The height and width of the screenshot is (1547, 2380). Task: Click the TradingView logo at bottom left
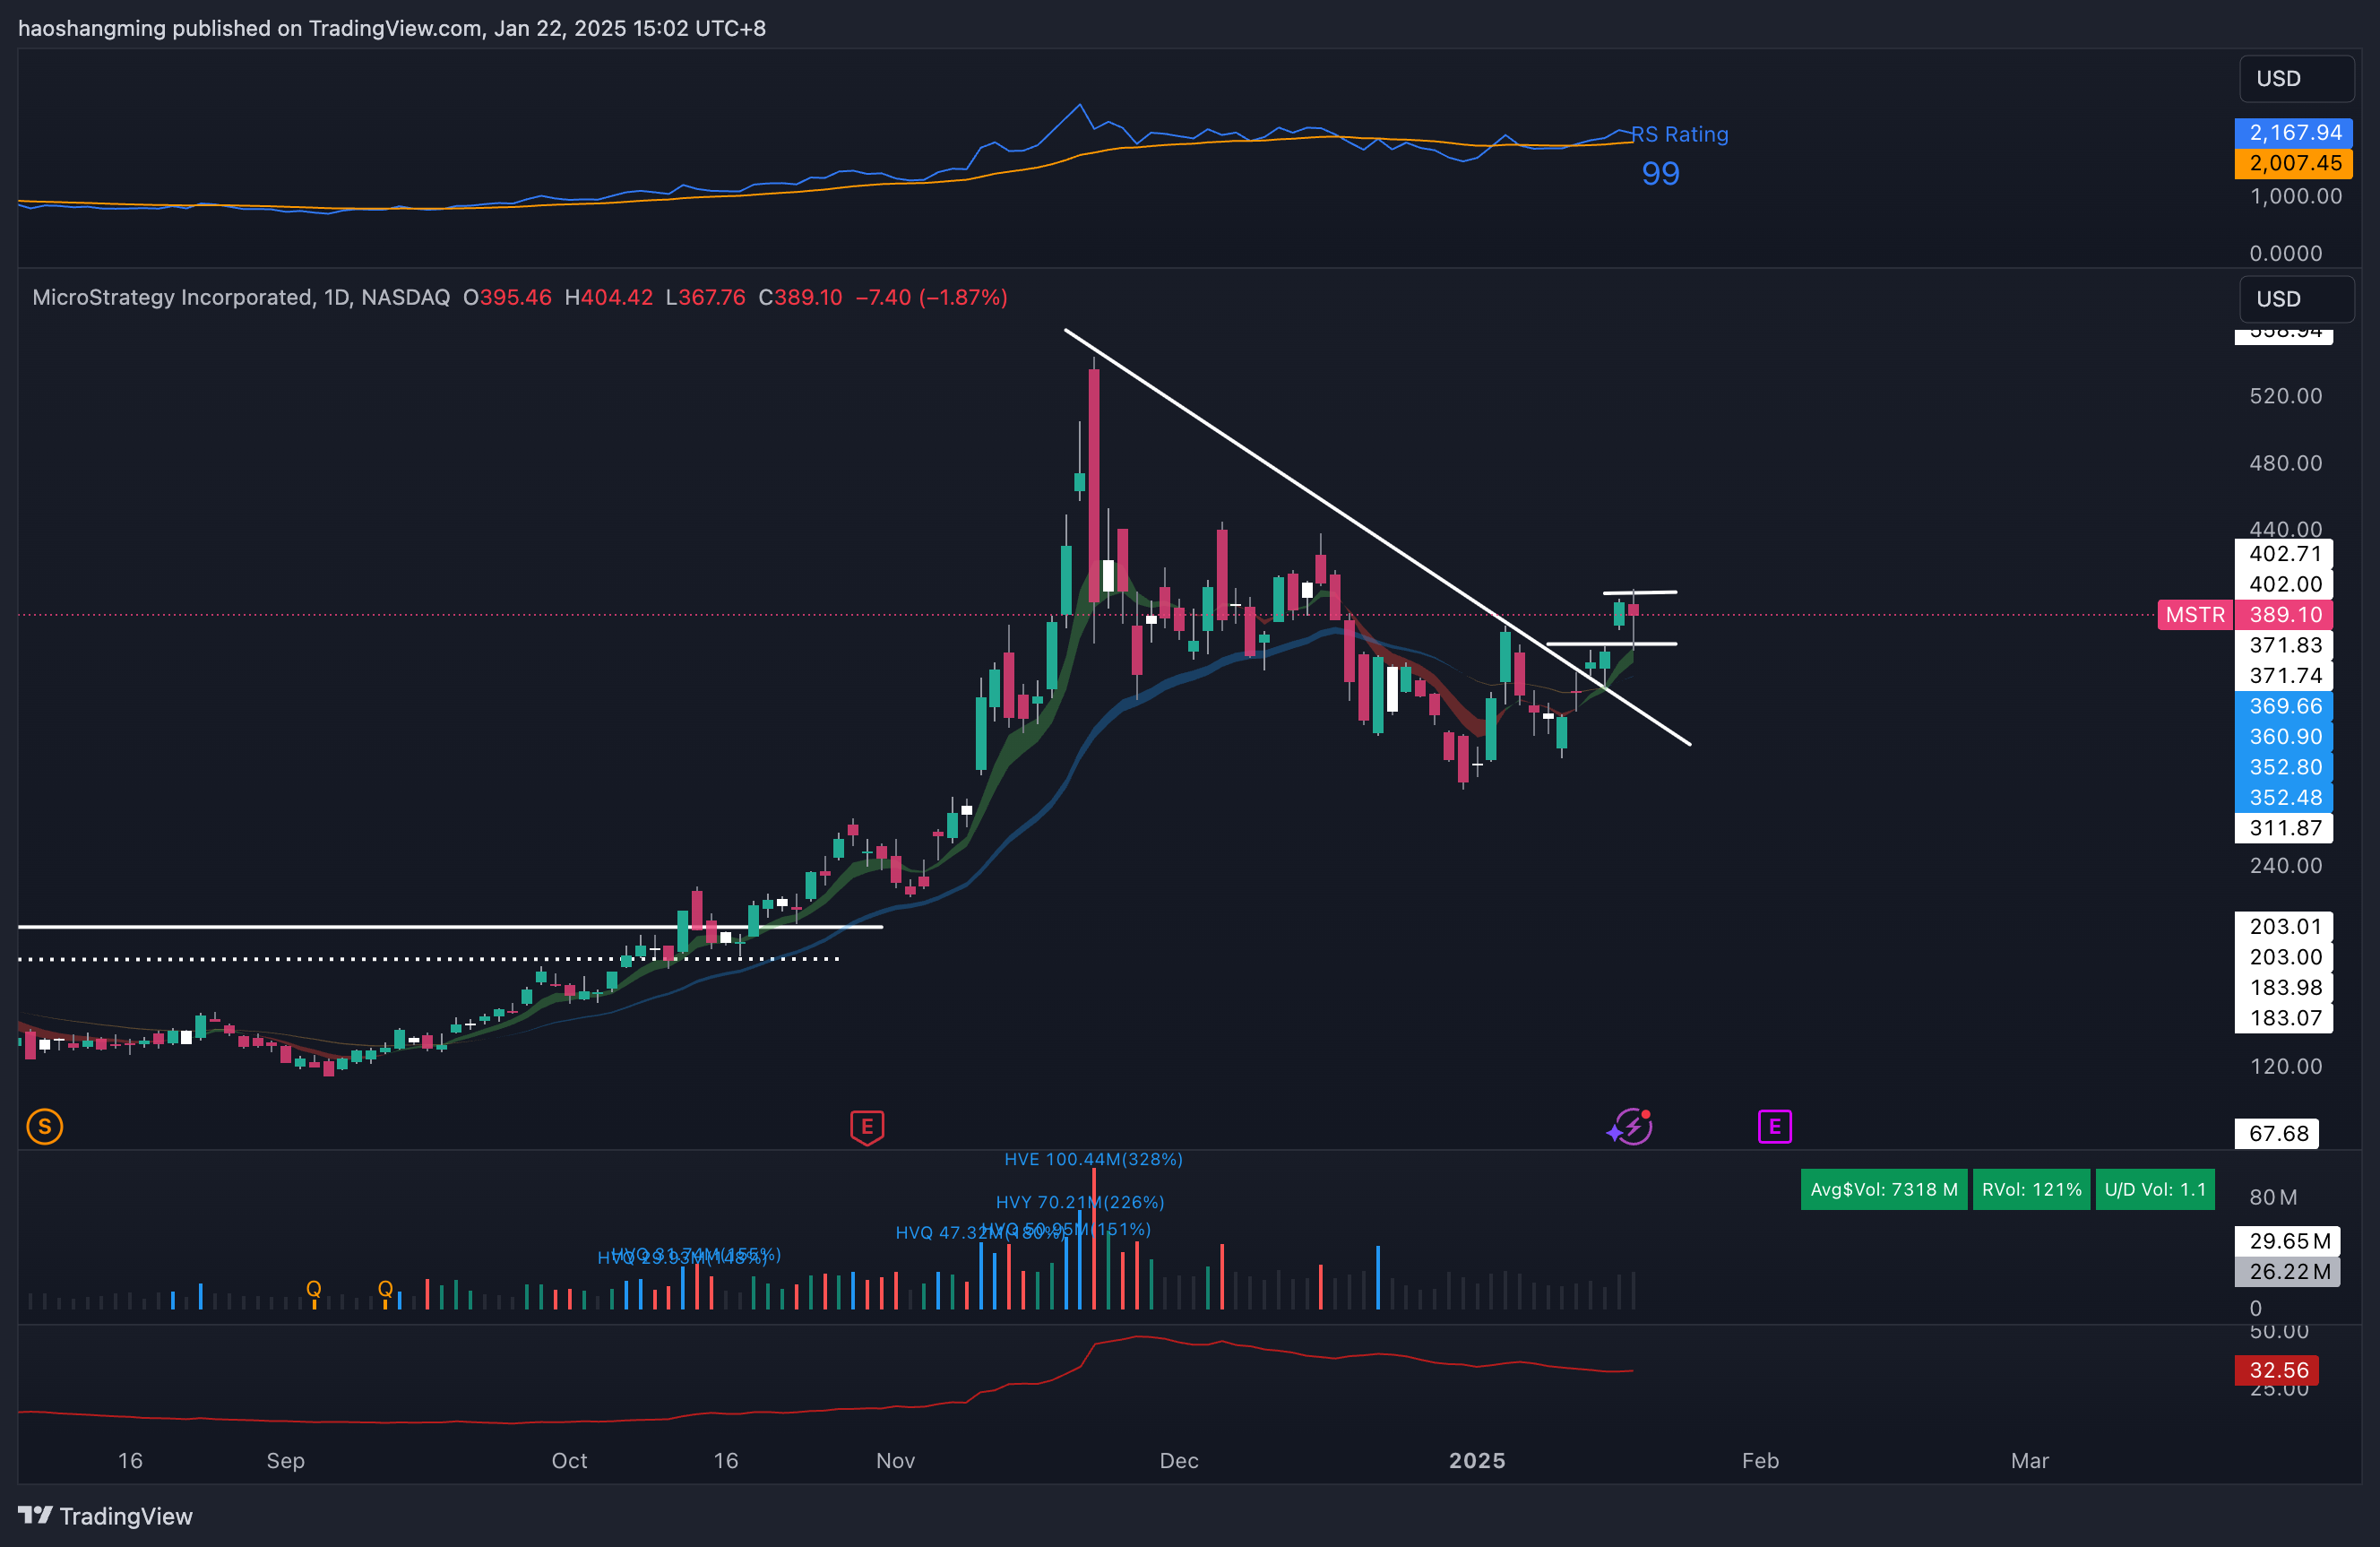[106, 1516]
